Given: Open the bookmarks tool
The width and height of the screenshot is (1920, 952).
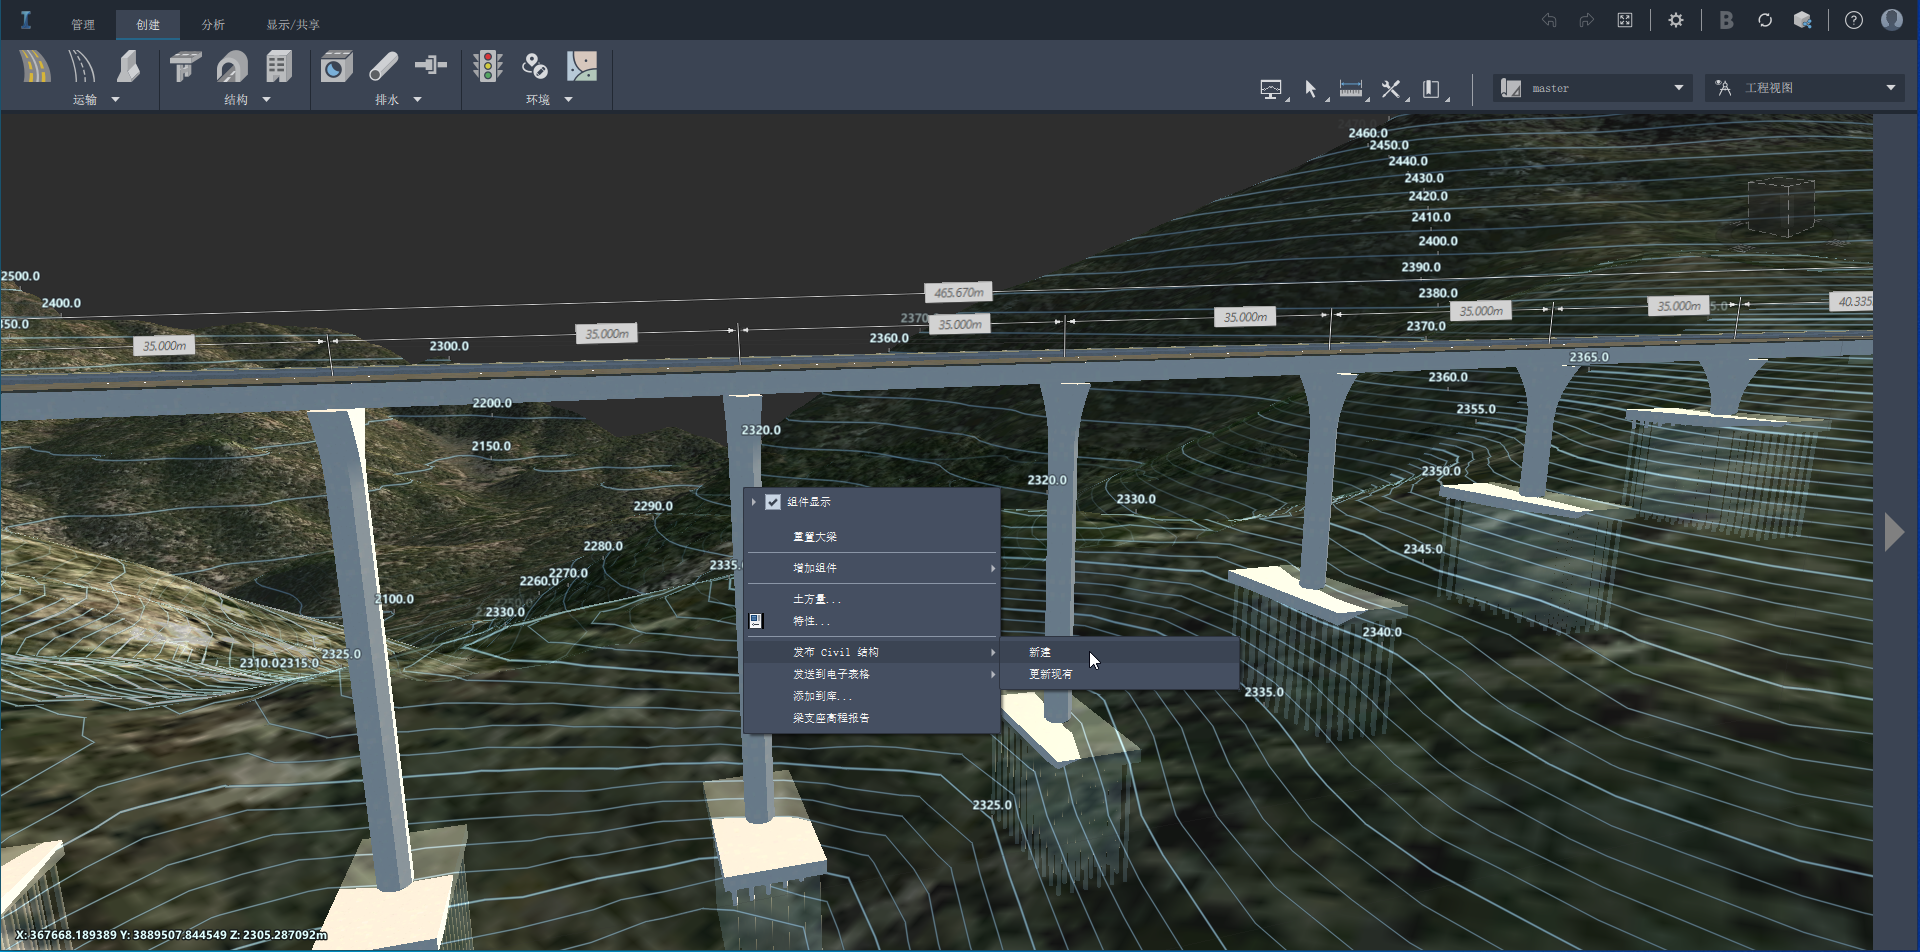Looking at the screenshot, I should tap(1431, 89).
